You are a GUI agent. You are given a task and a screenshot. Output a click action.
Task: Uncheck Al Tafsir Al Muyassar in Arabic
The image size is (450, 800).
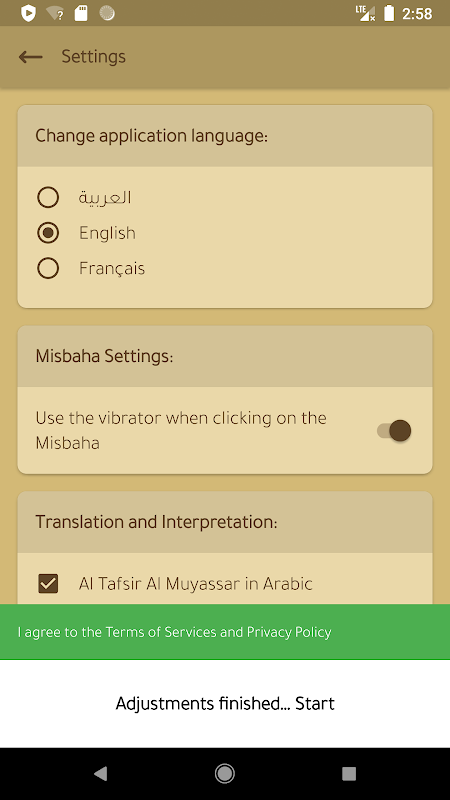click(x=48, y=584)
